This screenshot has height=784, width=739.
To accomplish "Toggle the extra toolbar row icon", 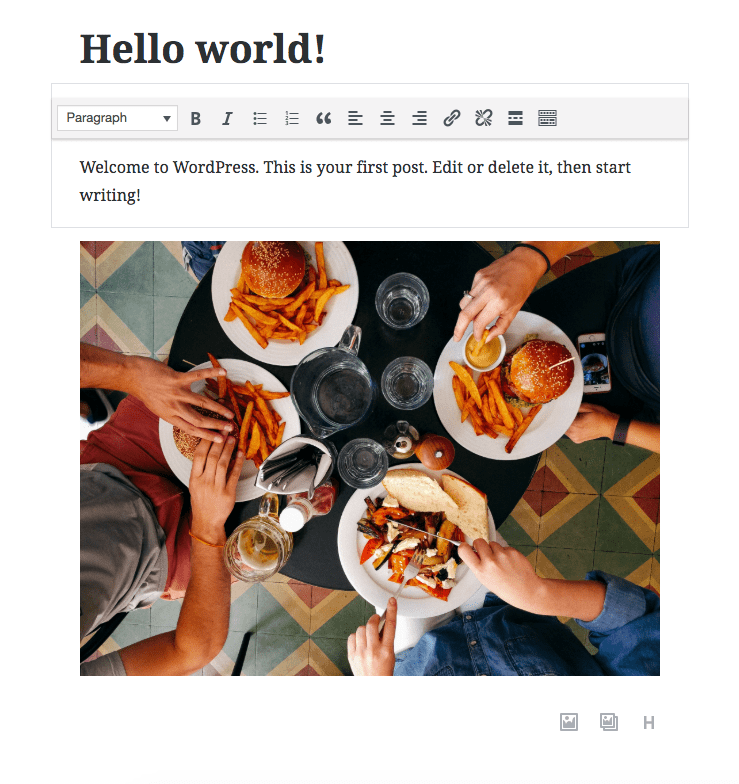I will click(x=548, y=118).
